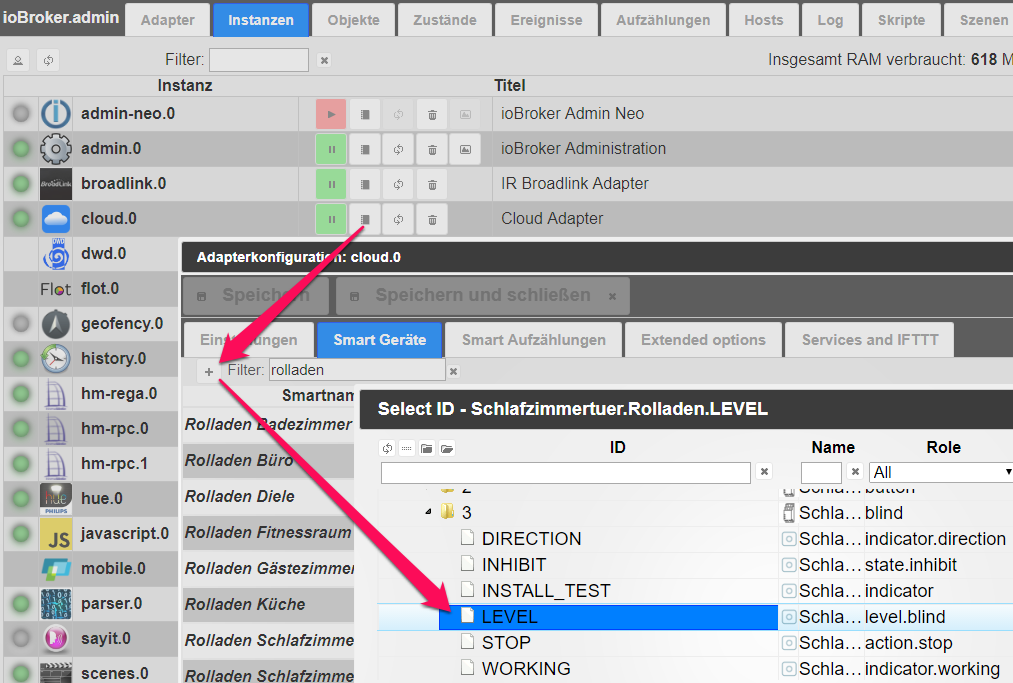Select Rolladen Büro smart device row

268,461
